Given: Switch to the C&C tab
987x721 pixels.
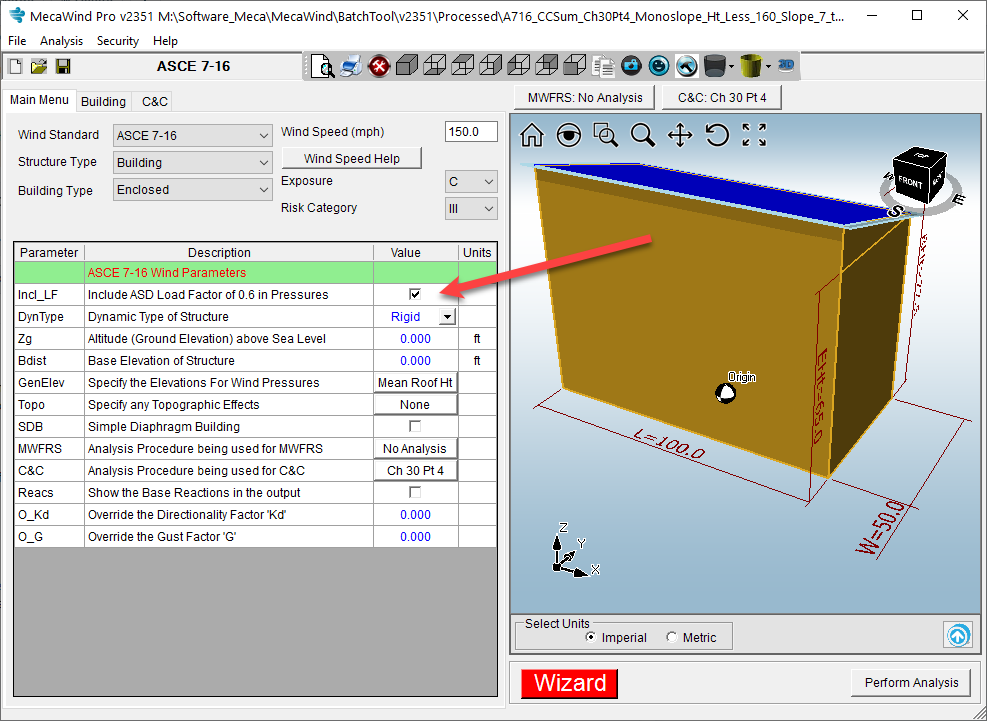Looking at the screenshot, I should (154, 101).
